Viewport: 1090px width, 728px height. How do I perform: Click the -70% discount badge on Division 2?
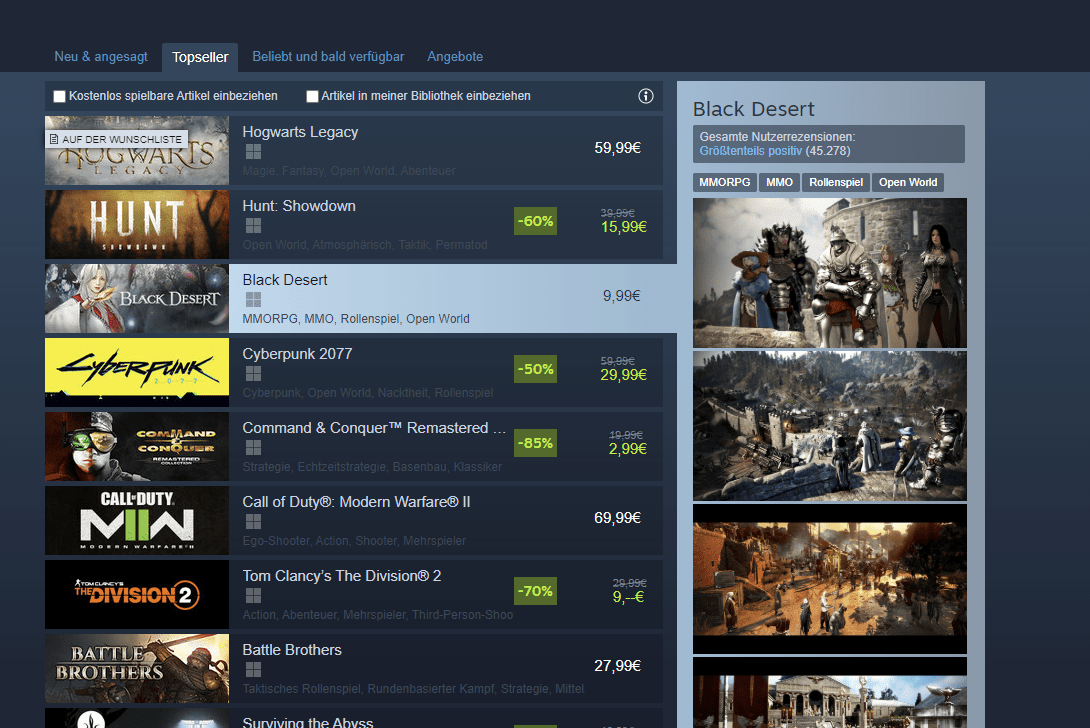point(535,591)
